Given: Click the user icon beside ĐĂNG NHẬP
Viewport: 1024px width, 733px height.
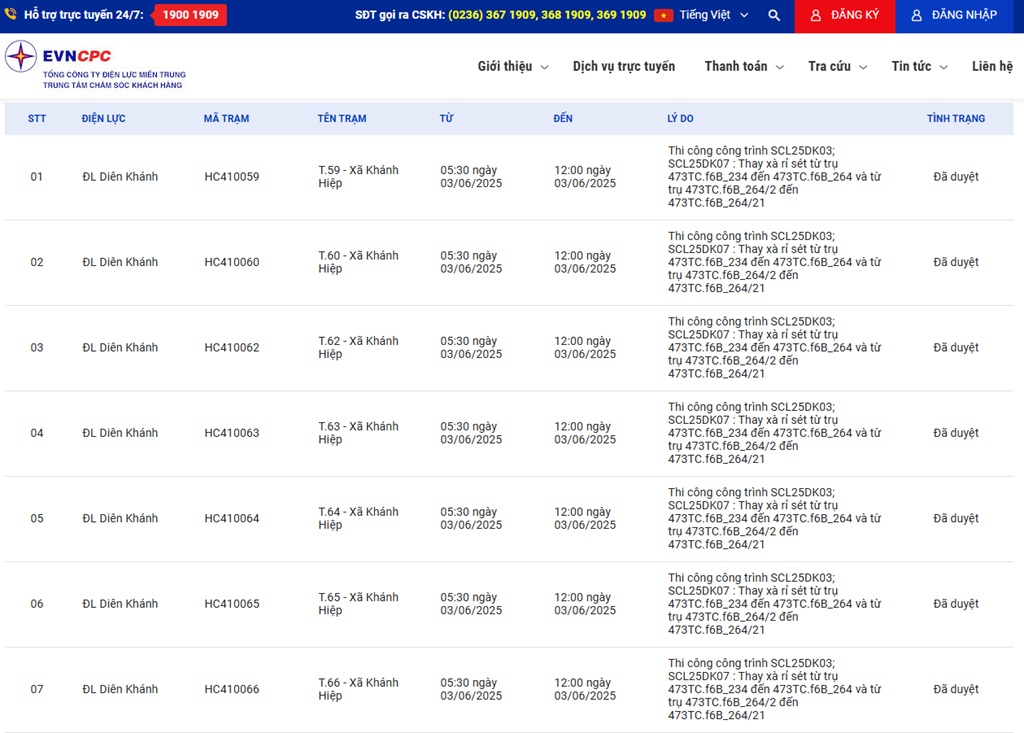Looking at the screenshot, I should [916, 16].
